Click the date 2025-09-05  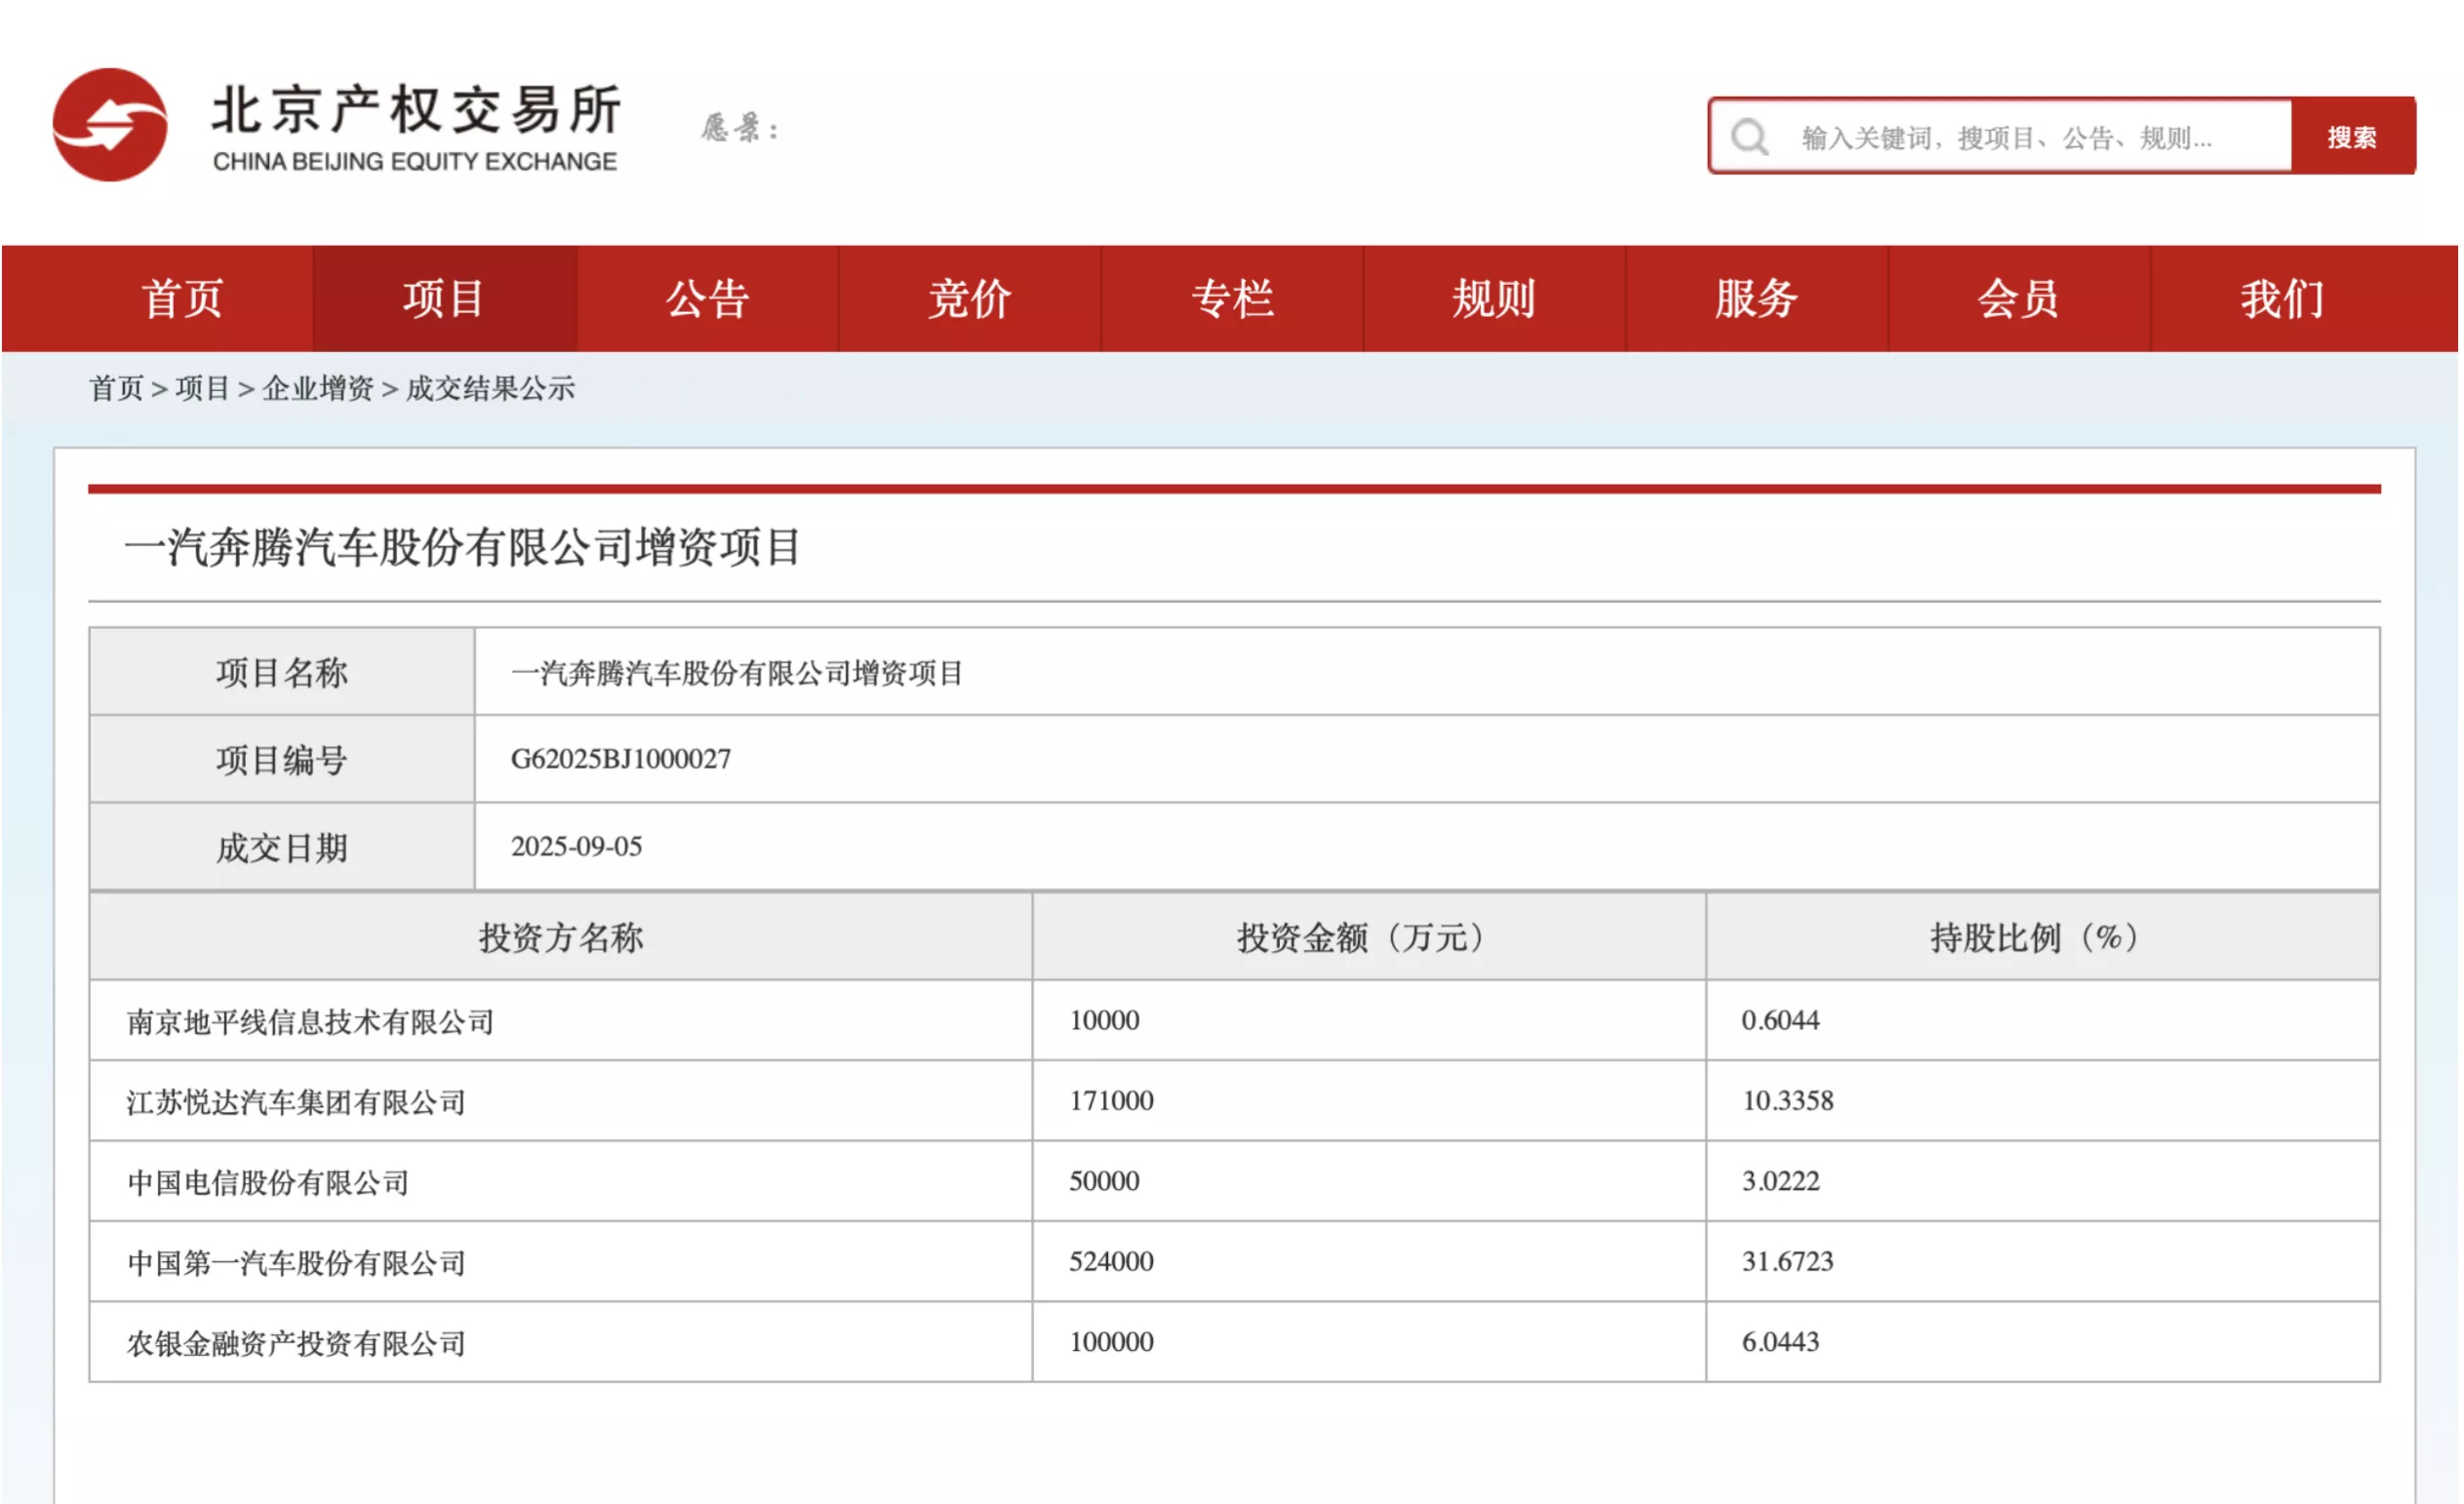577,847
